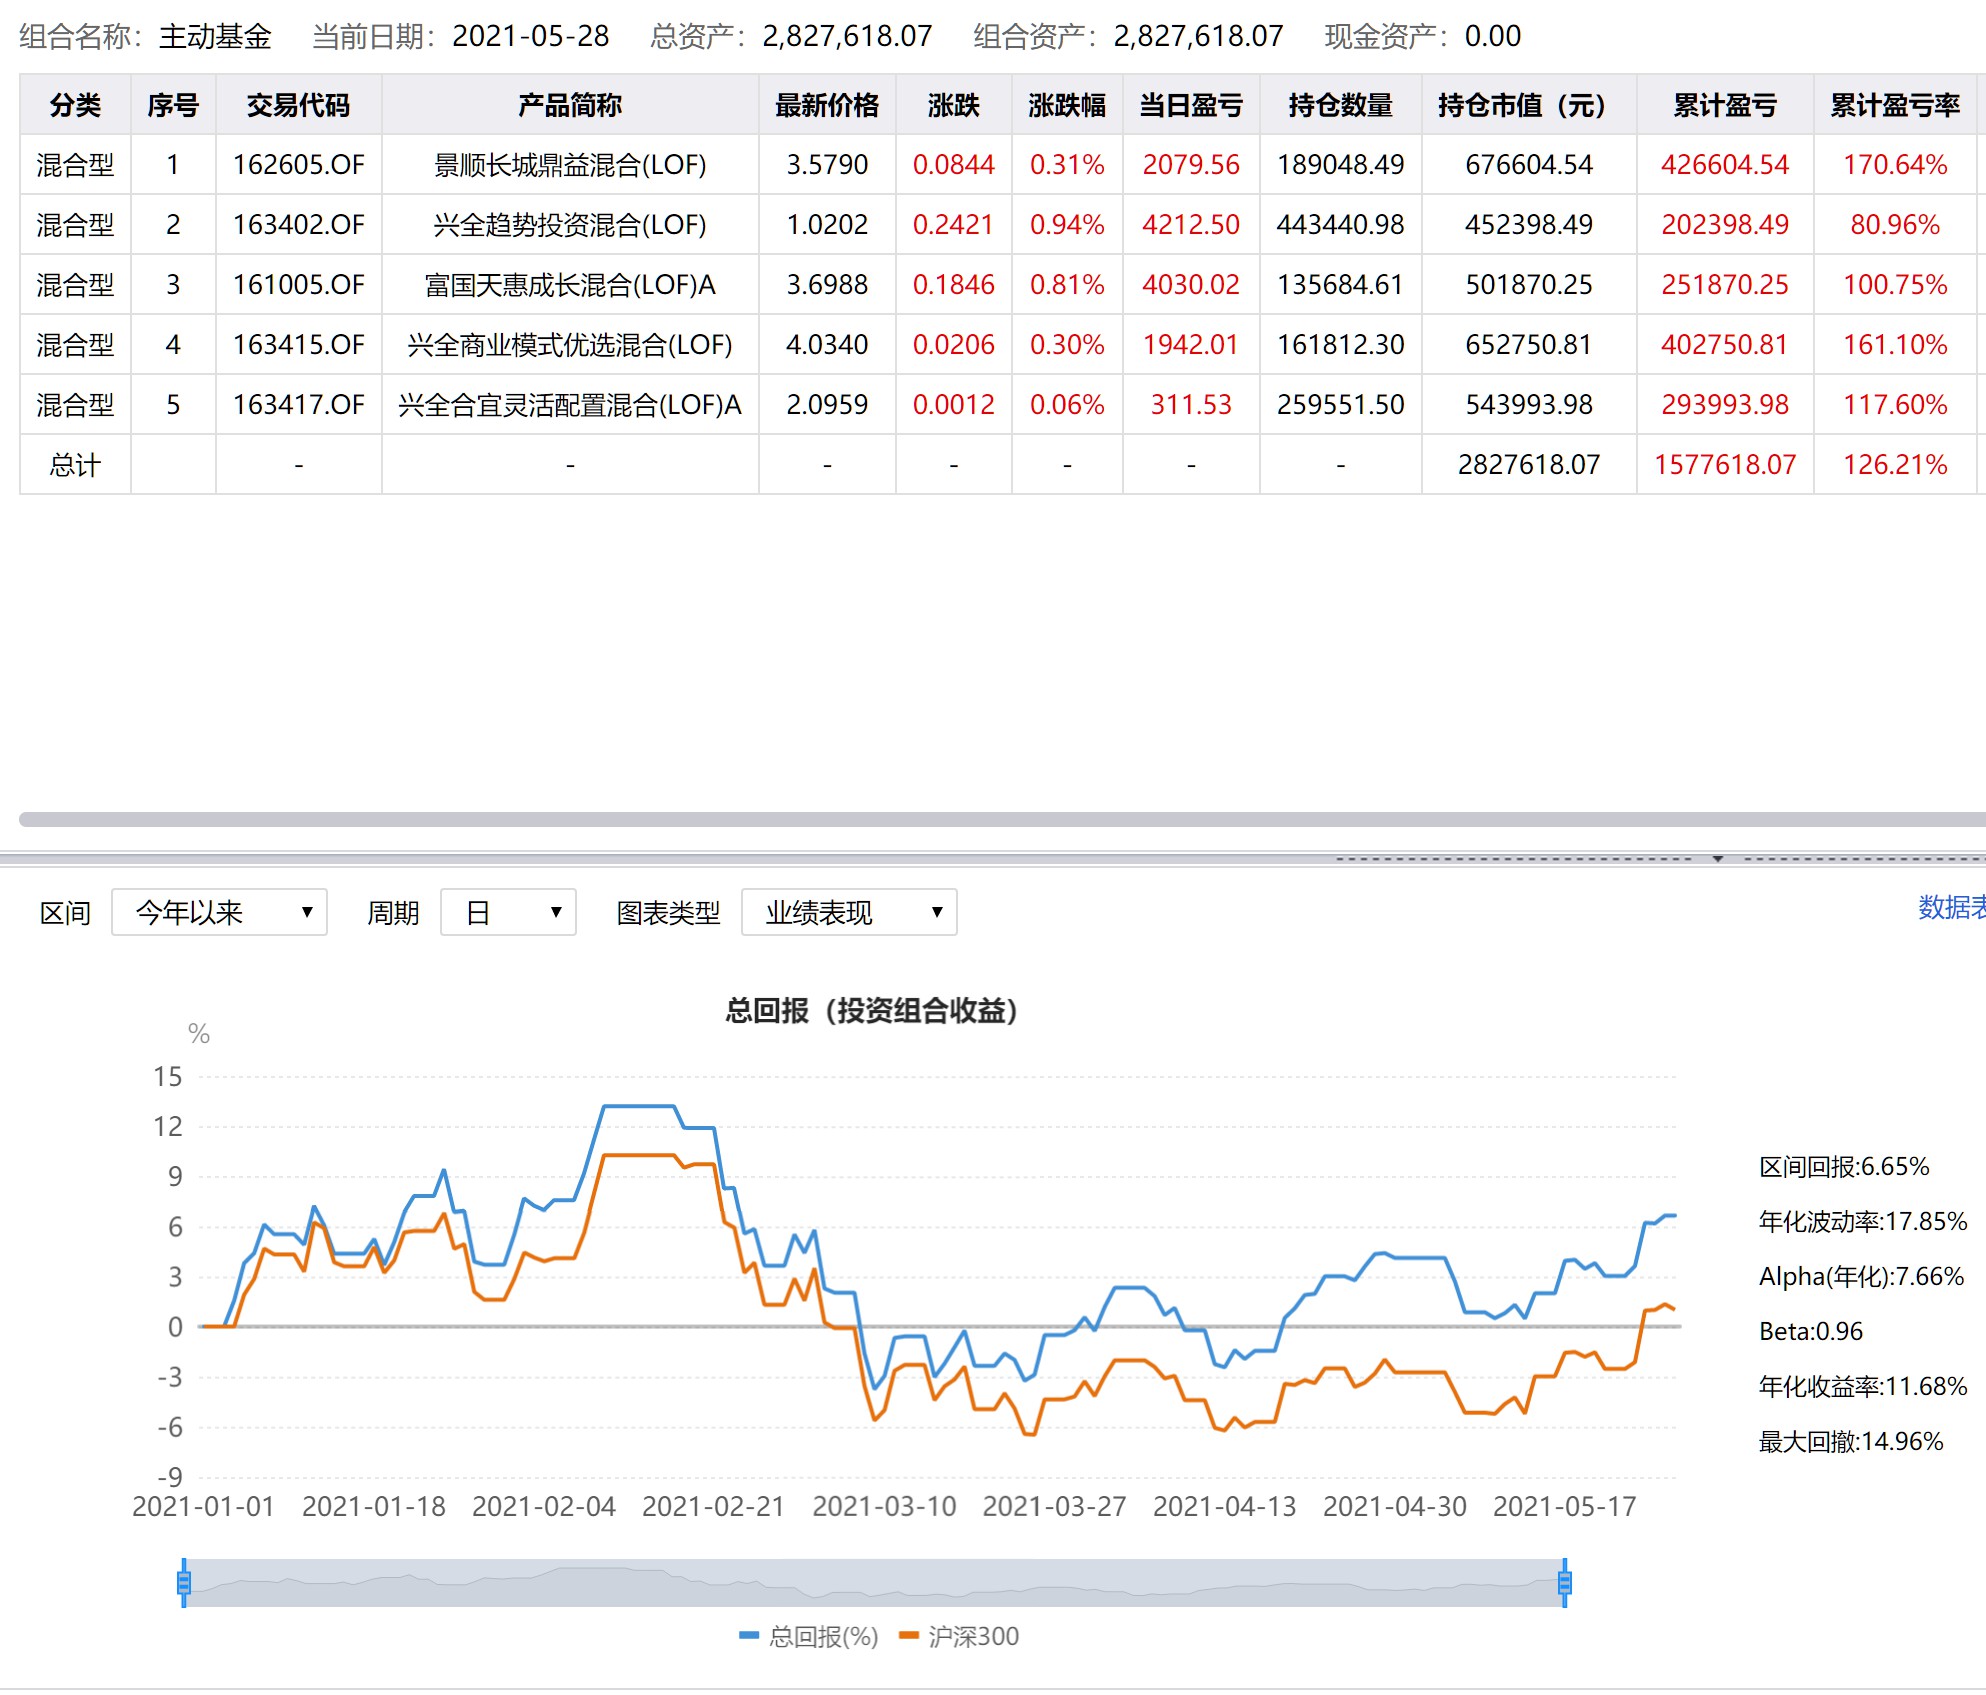
Task: Click the left range slider handle
Action: point(184,1582)
